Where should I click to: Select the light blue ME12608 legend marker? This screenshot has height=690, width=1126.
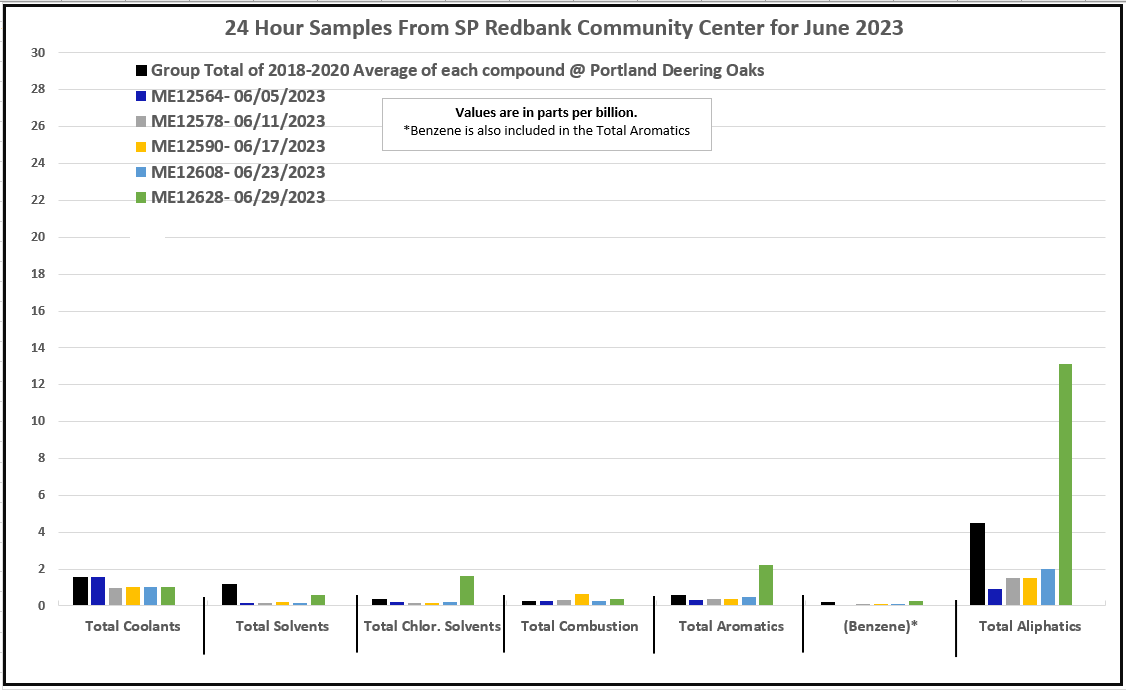click(142, 173)
